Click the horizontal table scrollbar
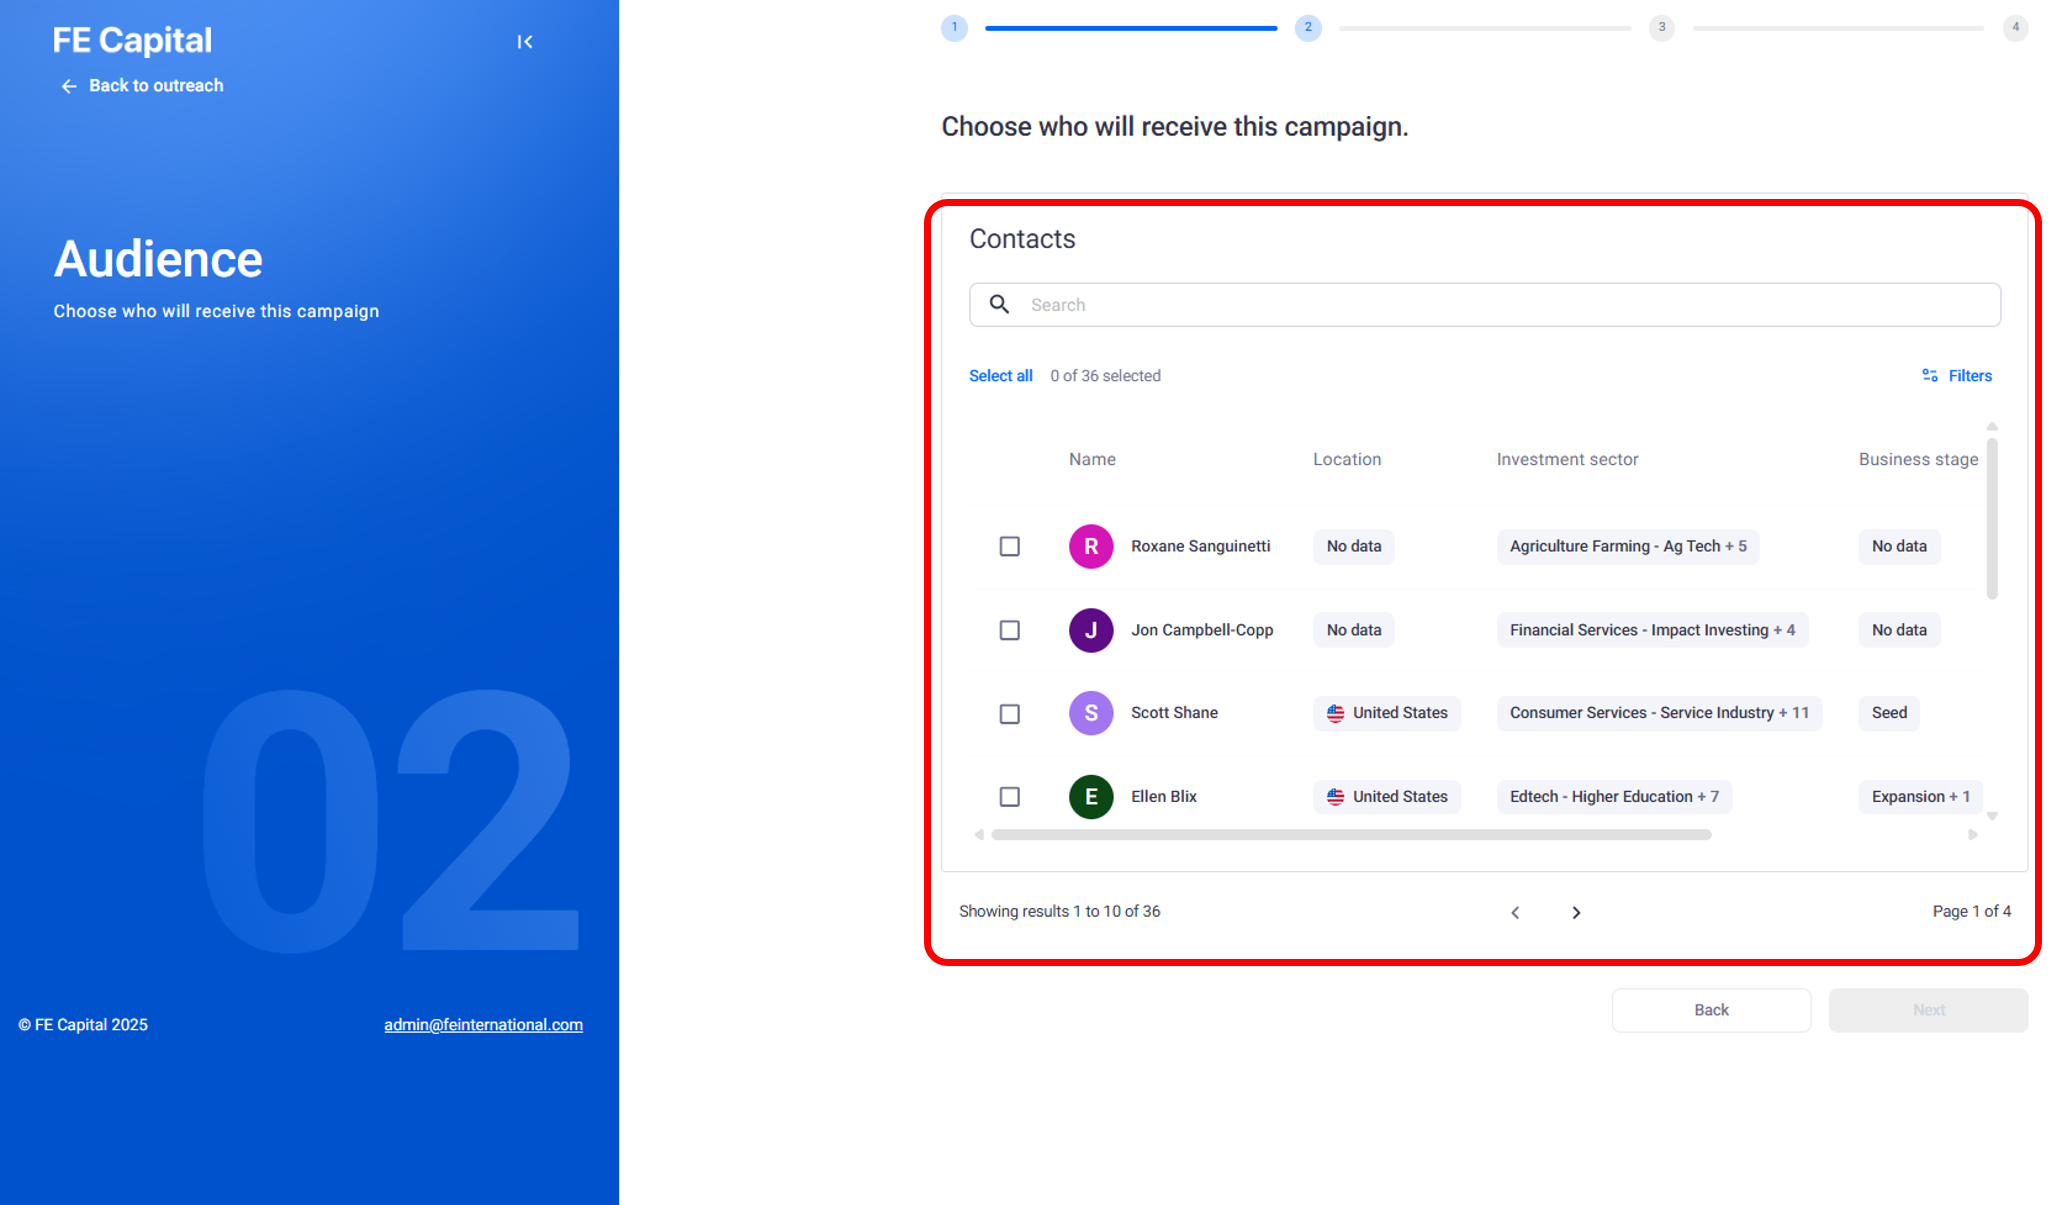This screenshot has height=1205, width=2062. point(1350,835)
